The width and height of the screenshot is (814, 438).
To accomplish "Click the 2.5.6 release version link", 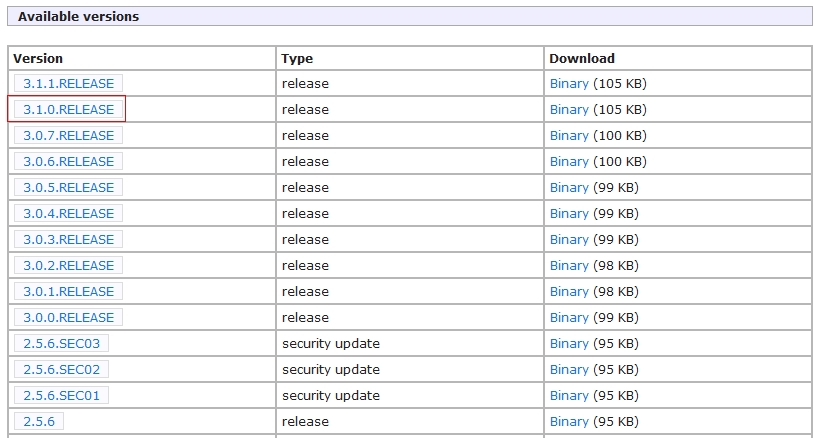I will (39, 421).
